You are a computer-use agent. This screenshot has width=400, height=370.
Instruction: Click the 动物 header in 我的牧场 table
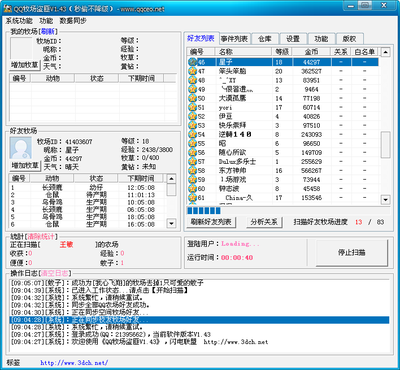tap(53, 78)
